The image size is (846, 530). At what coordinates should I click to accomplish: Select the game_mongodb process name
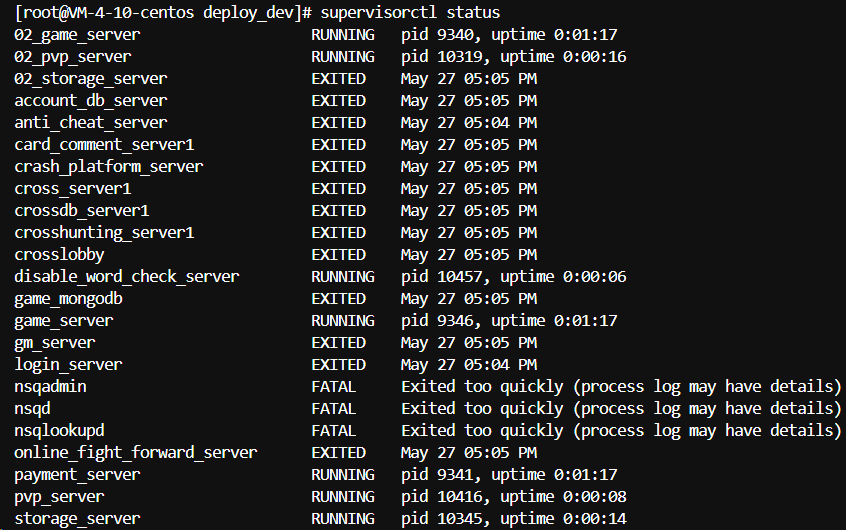click(68, 298)
